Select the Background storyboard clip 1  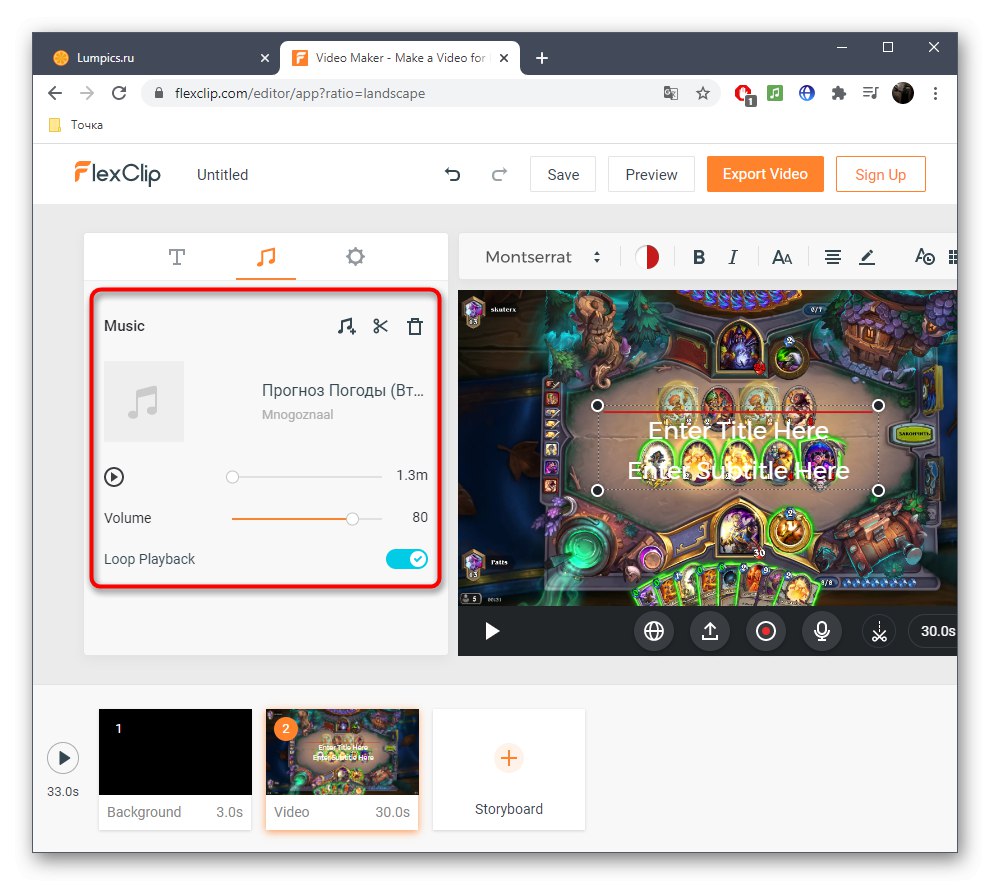(175, 768)
